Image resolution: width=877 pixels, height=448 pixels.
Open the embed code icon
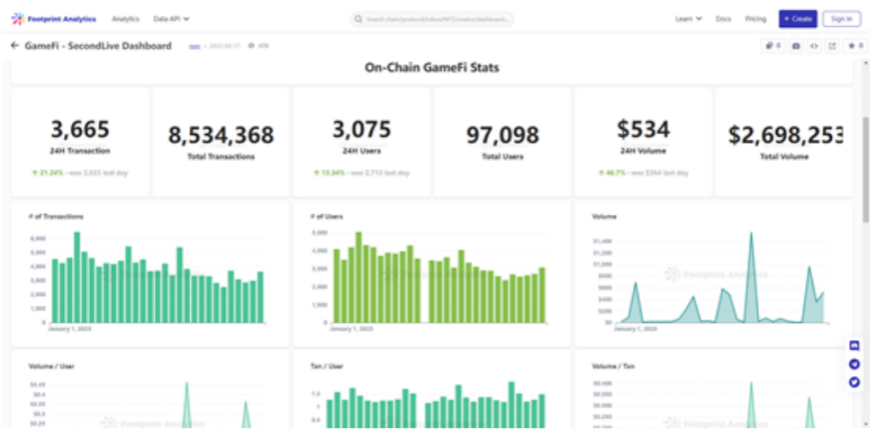(x=814, y=46)
